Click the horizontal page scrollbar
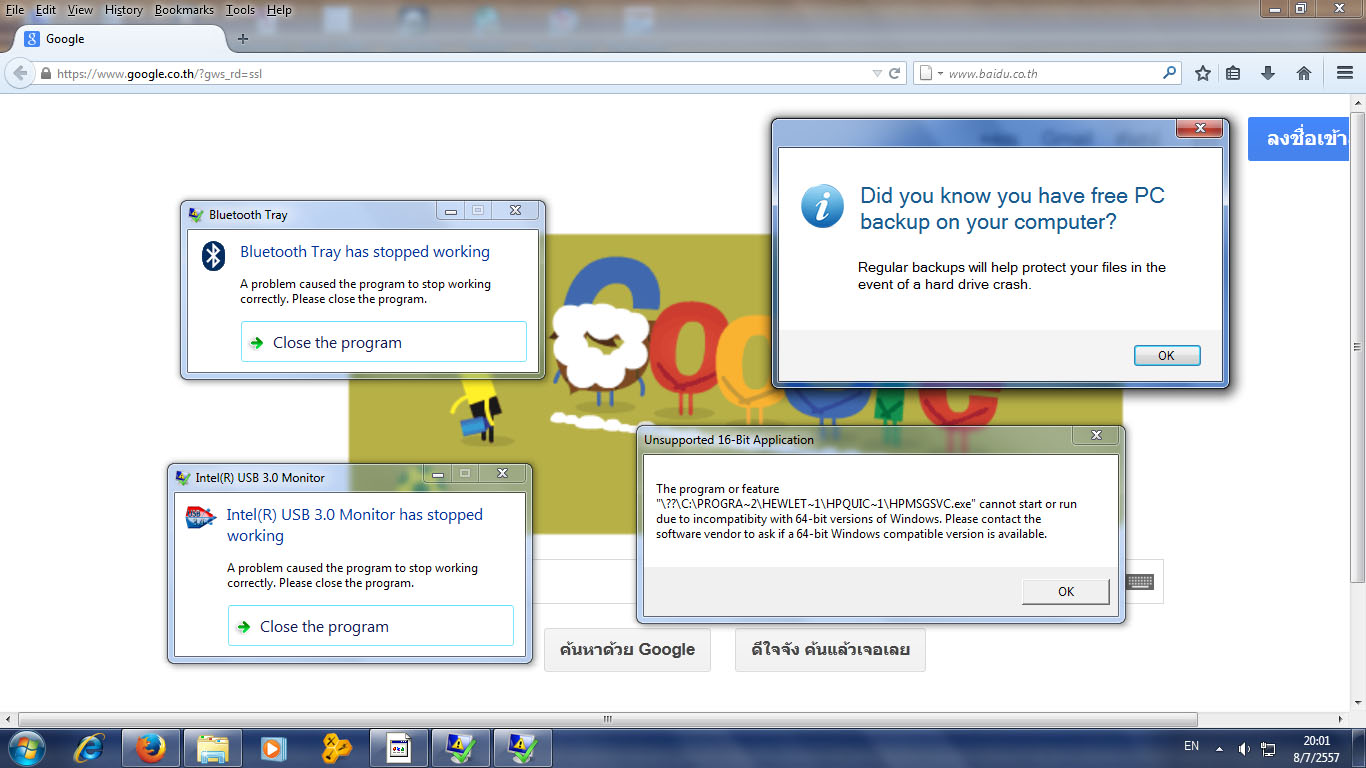 pos(608,719)
